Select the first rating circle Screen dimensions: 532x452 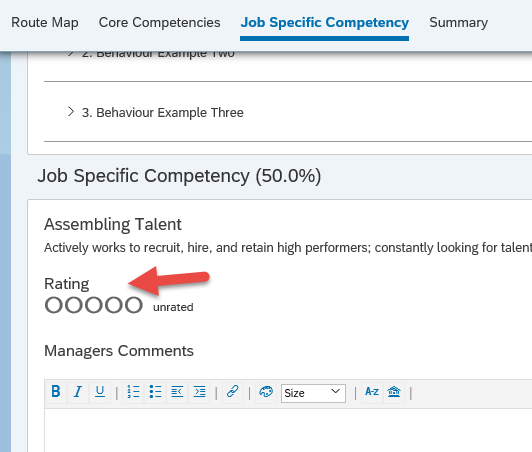54,305
